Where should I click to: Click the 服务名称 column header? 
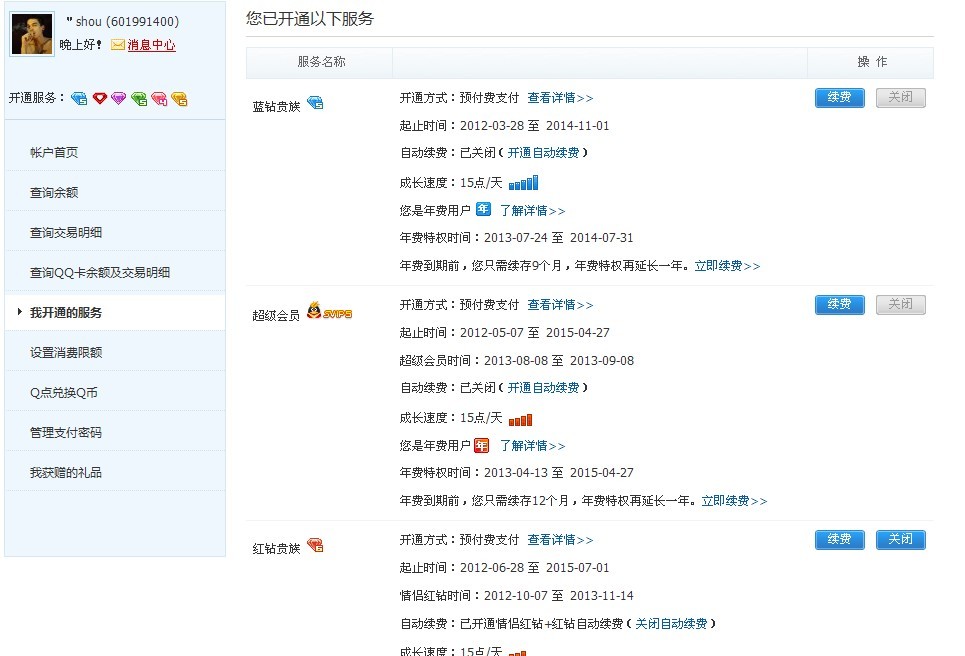coord(321,62)
